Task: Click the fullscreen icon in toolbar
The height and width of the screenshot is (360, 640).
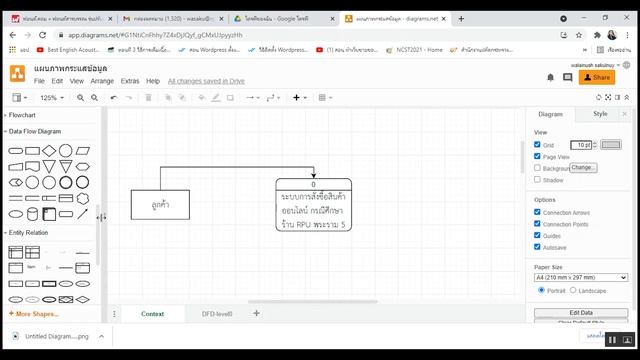Action: [x=608, y=98]
